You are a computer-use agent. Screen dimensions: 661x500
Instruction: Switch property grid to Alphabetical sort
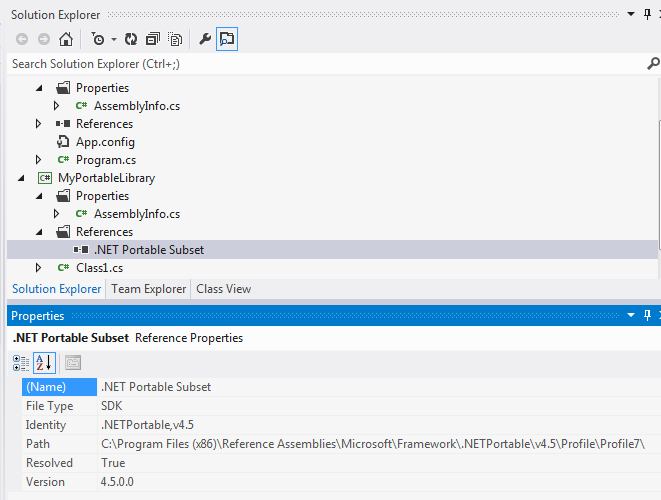[x=44, y=363]
